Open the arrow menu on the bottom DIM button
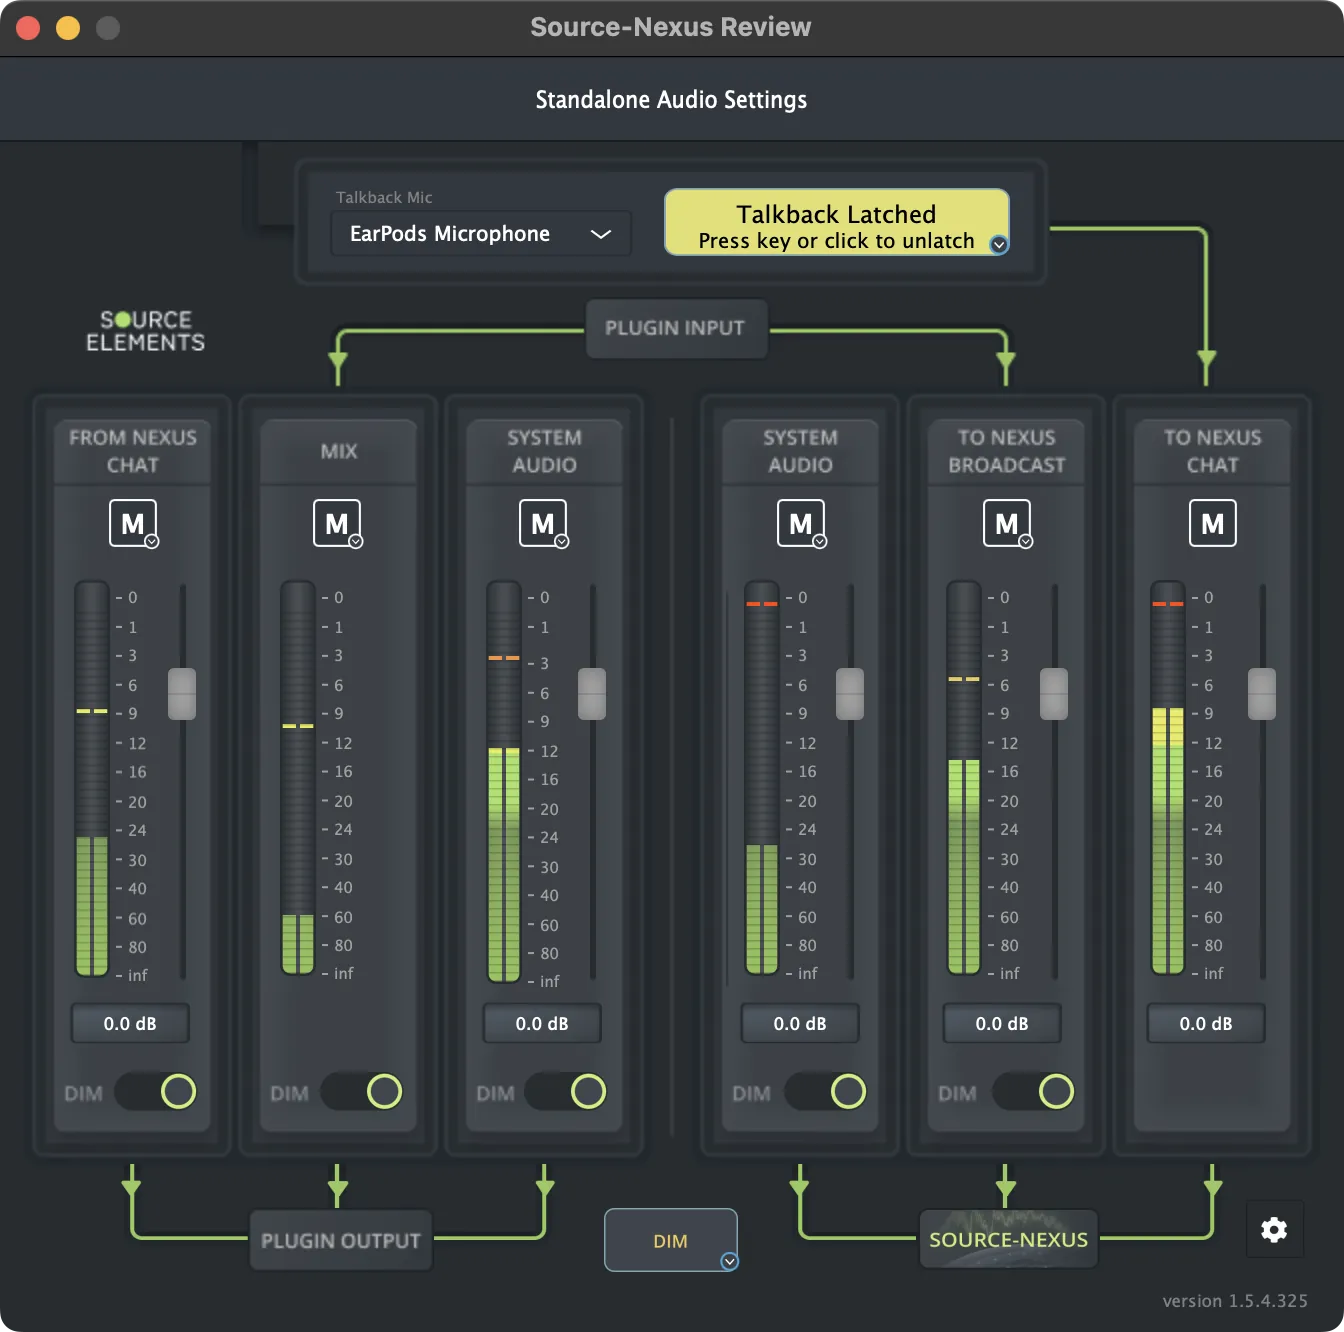This screenshot has height=1332, width=1344. [x=730, y=1261]
